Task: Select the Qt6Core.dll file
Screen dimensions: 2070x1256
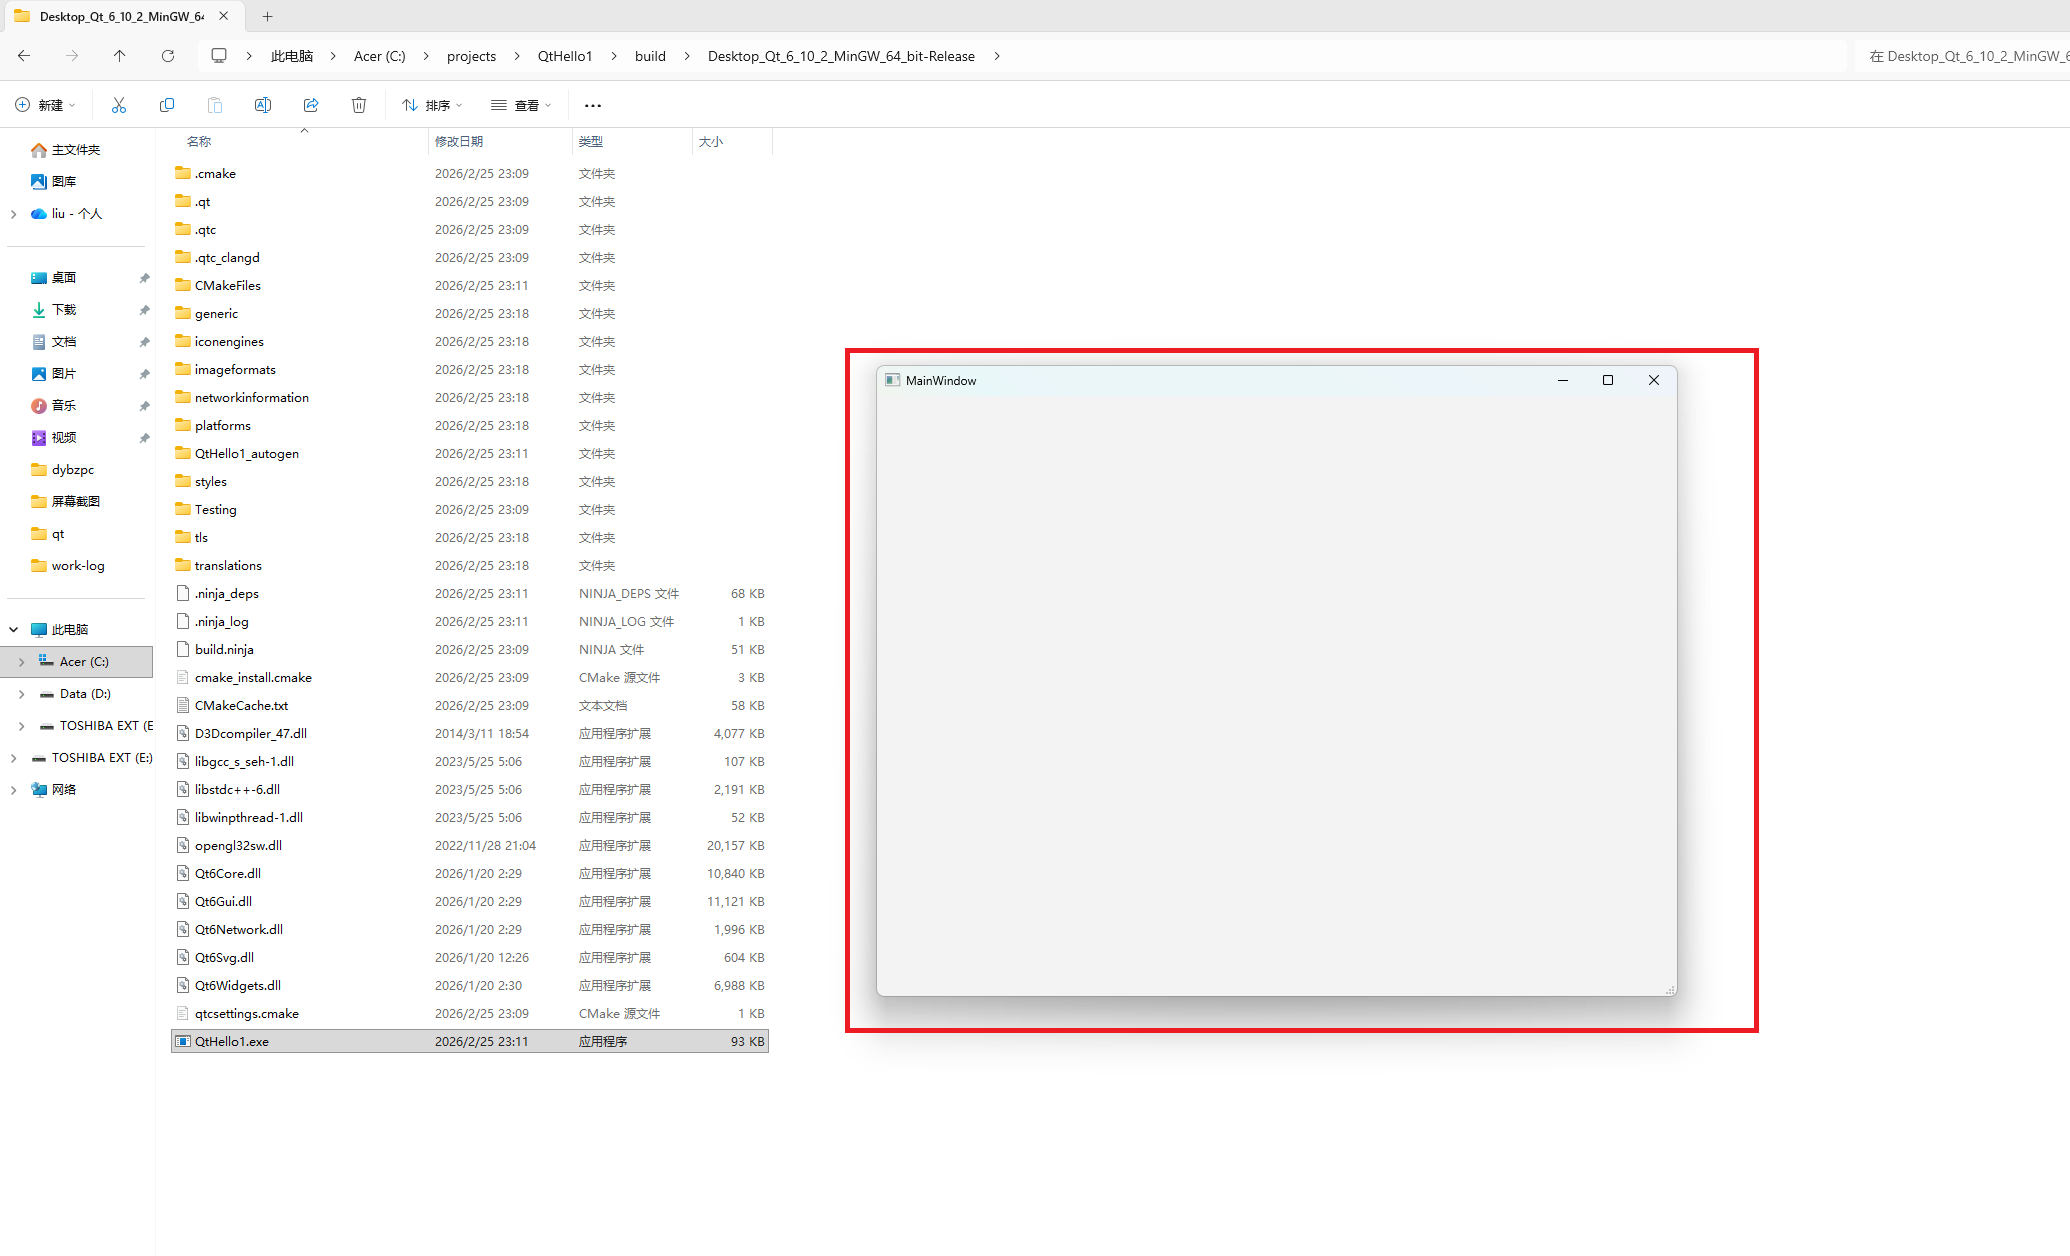Action: pyautogui.click(x=228, y=874)
